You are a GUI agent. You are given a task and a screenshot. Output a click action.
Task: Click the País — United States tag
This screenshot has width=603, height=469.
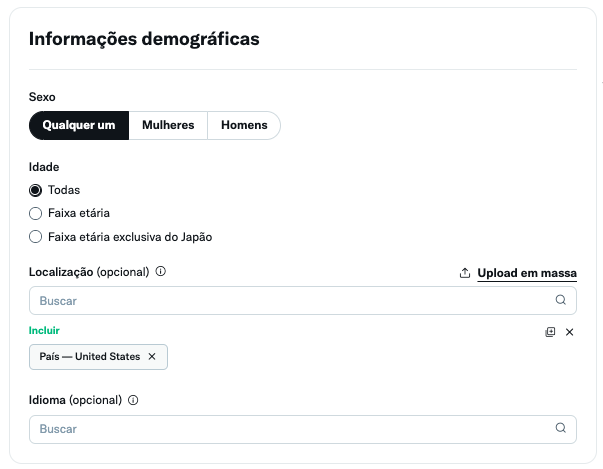click(x=98, y=357)
